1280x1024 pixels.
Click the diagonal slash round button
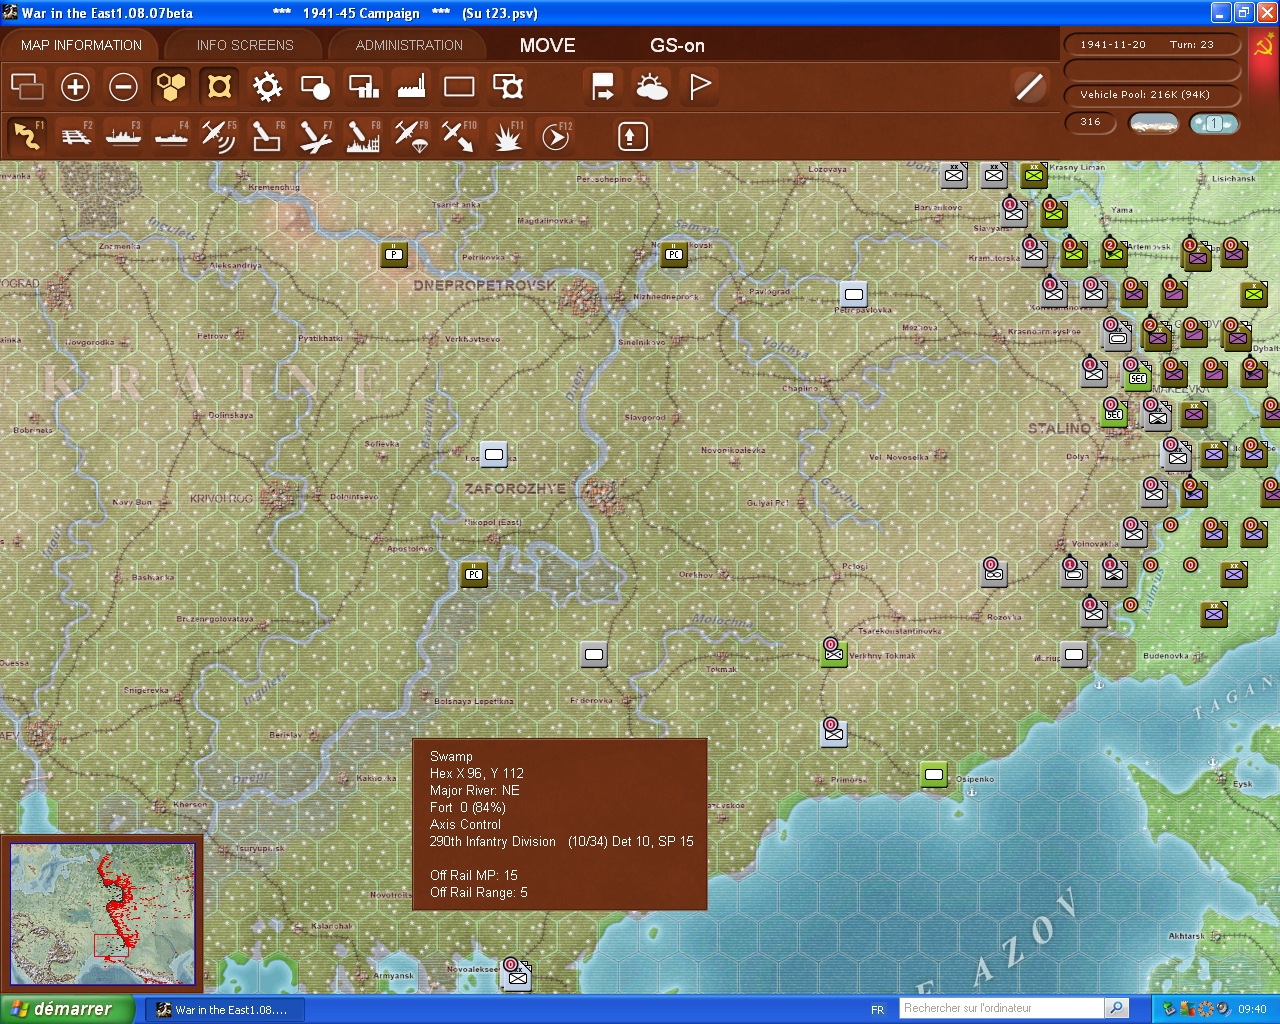[1029, 87]
